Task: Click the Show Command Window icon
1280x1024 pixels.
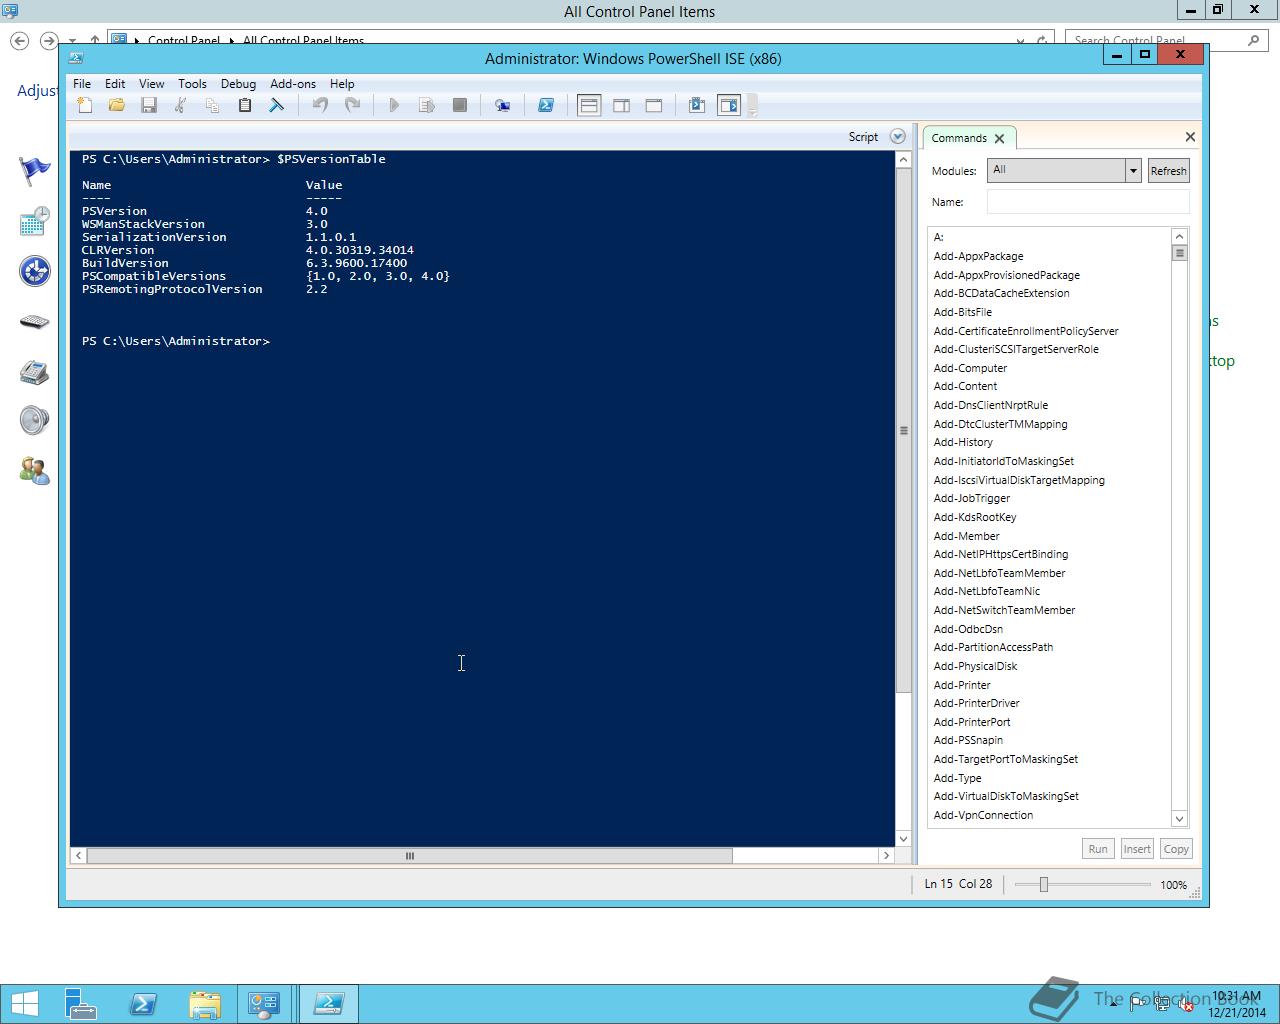Action: pos(697,105)
